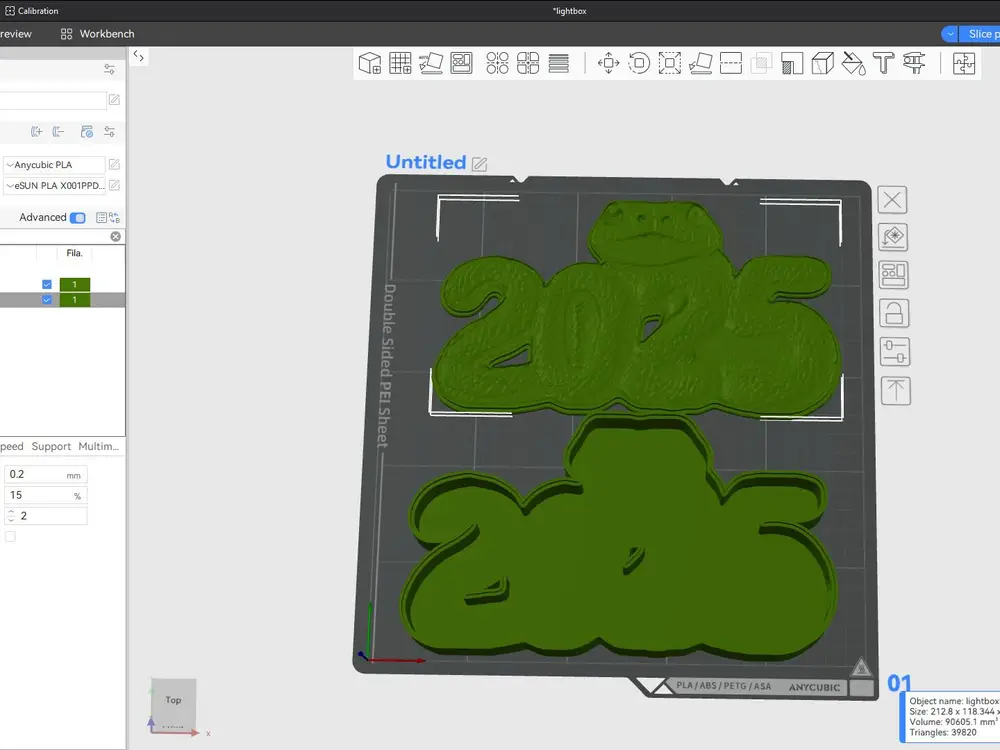
Task: Edit the Anycubic PLA filament preset
Action: 114,165
